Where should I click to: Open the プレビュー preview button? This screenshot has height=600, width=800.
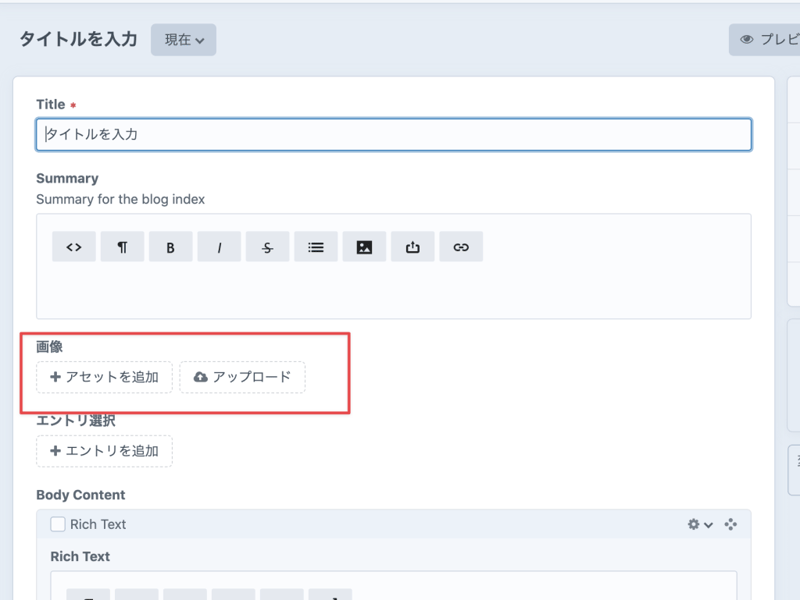[x=768, y=40]
